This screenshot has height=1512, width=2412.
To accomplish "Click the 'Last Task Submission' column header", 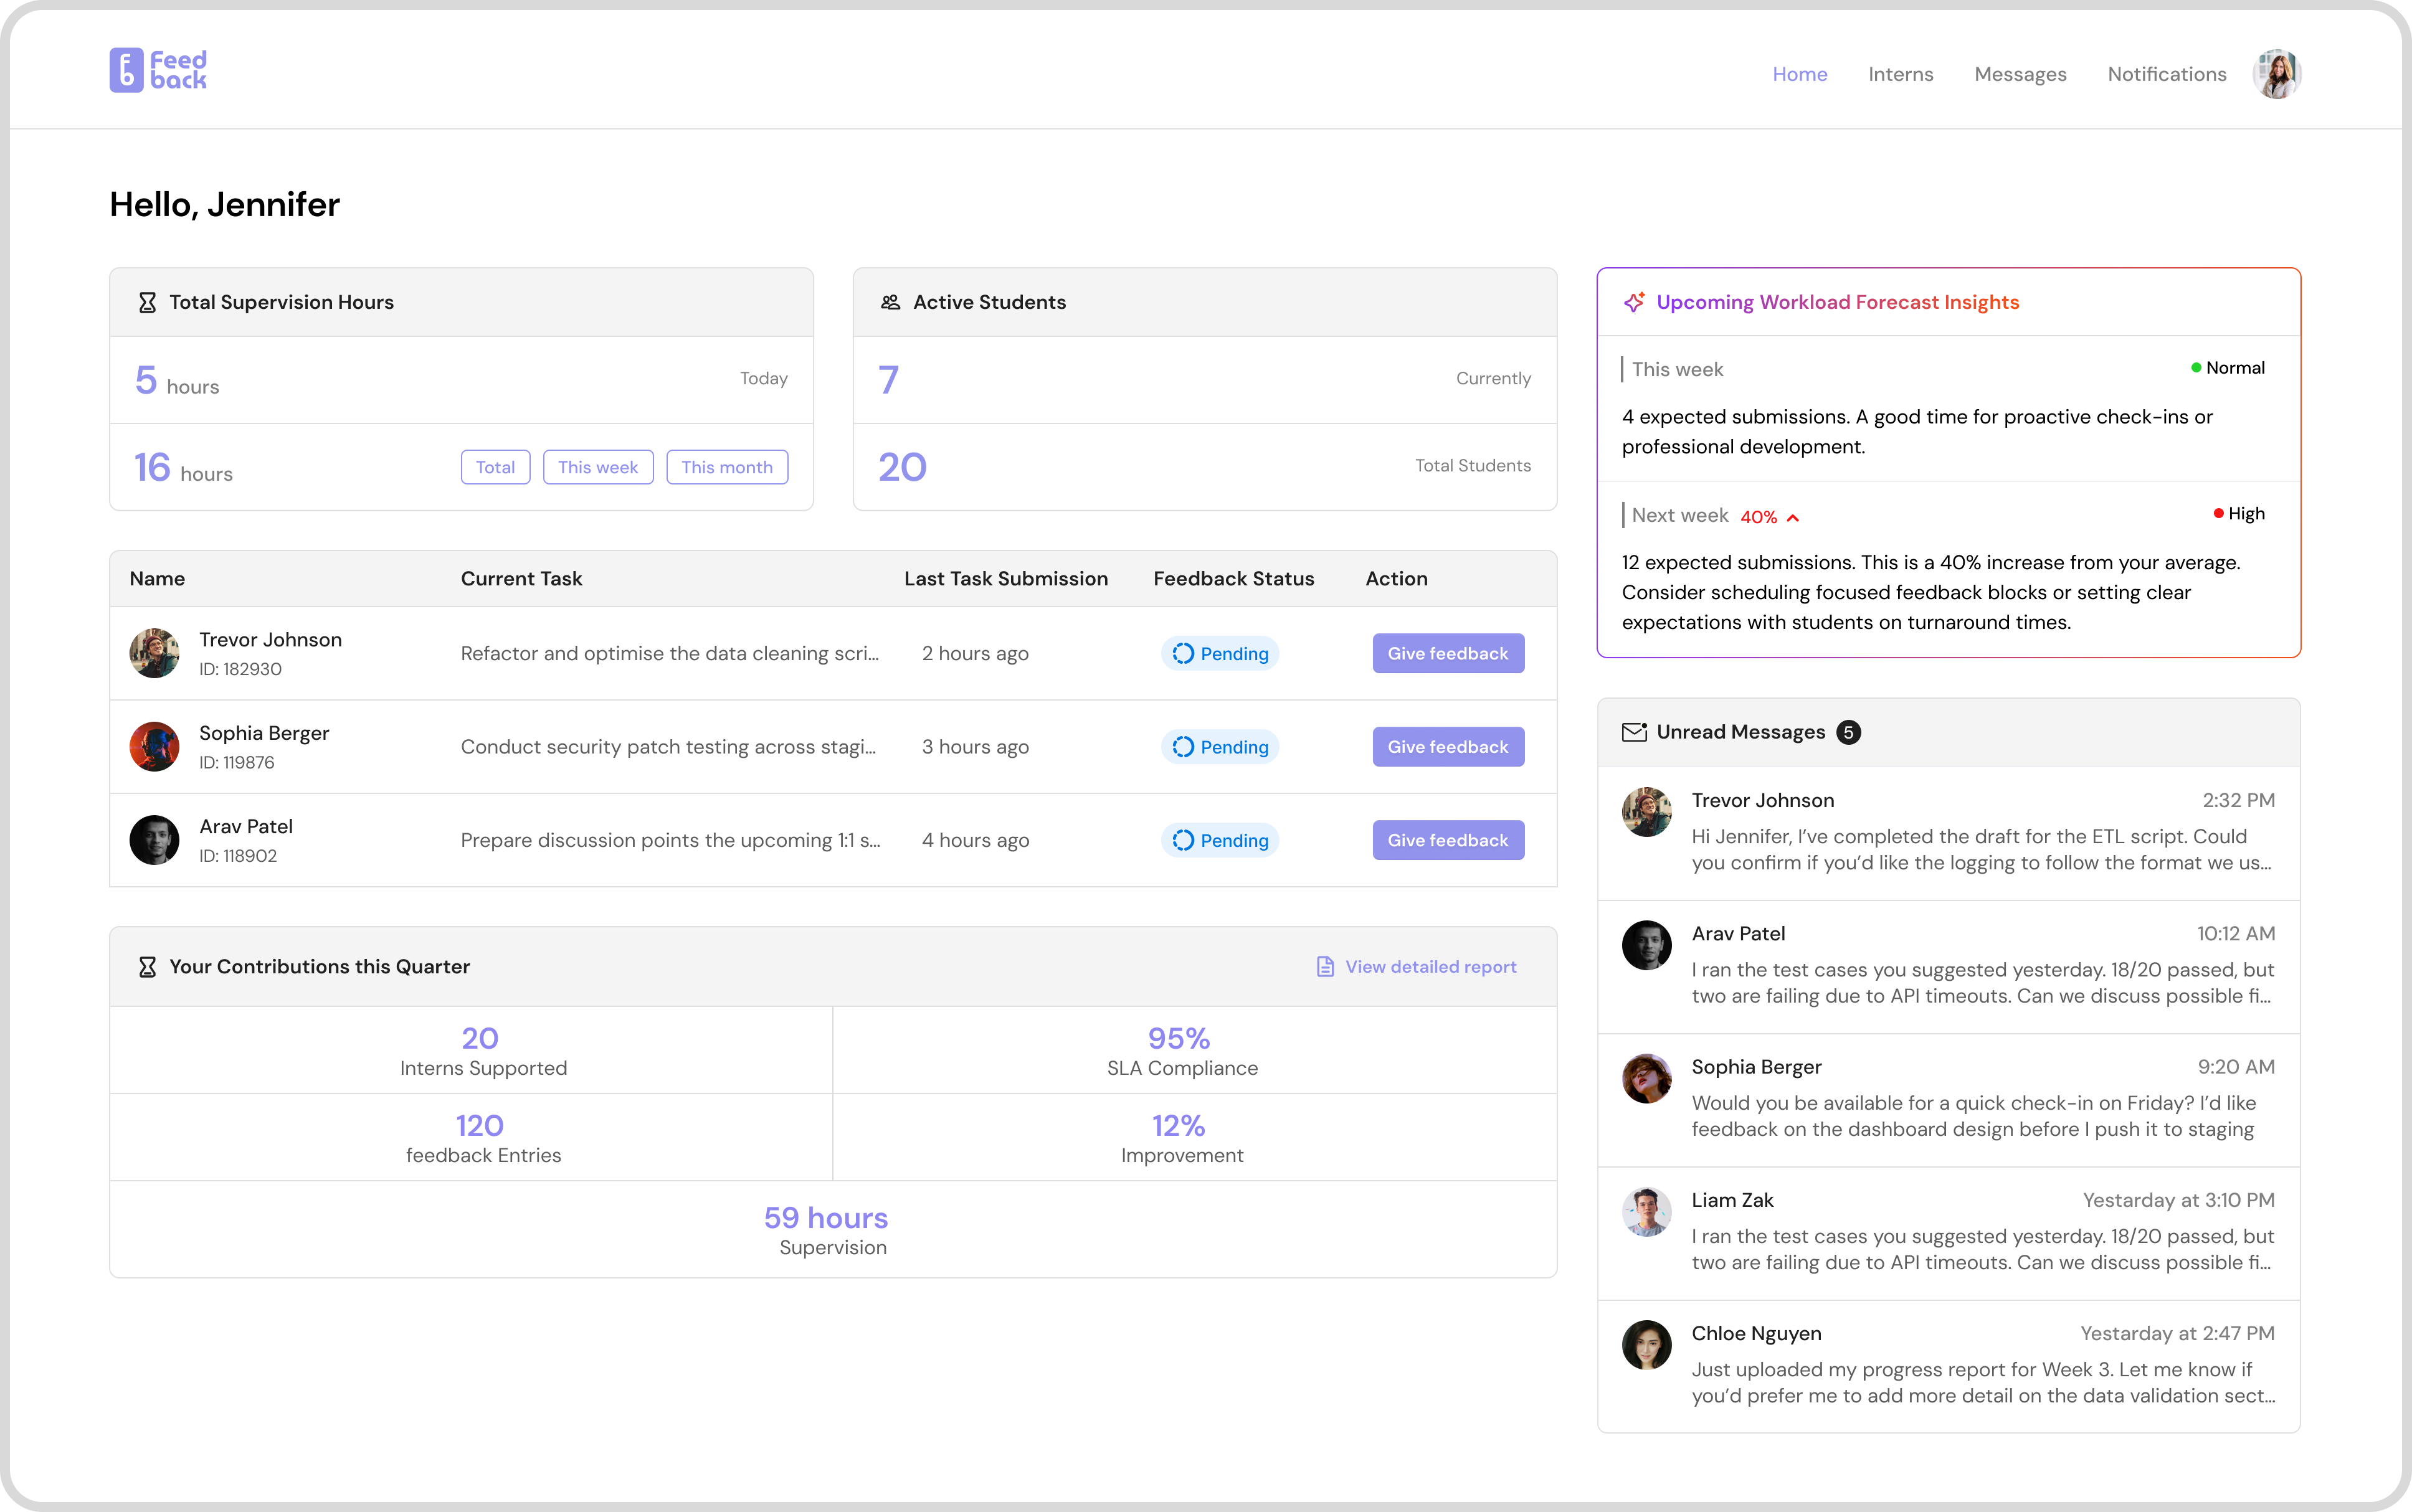I will click(x=1005, y=579).
